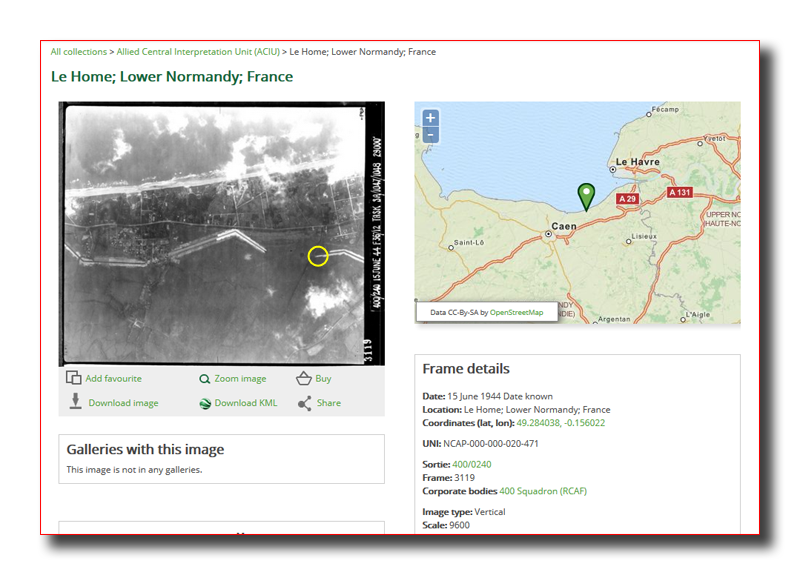Click the Zoom image magnifier icon

205,379
